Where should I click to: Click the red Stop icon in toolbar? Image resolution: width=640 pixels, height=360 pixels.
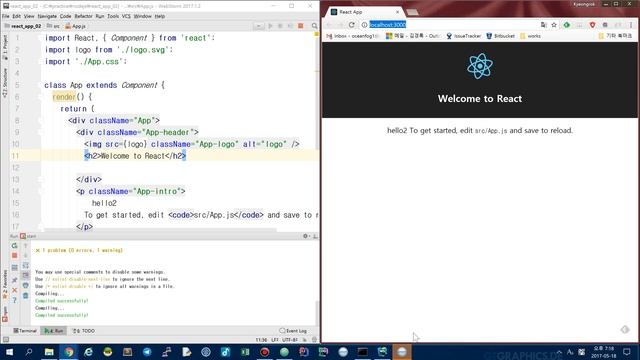coord(301,26)
